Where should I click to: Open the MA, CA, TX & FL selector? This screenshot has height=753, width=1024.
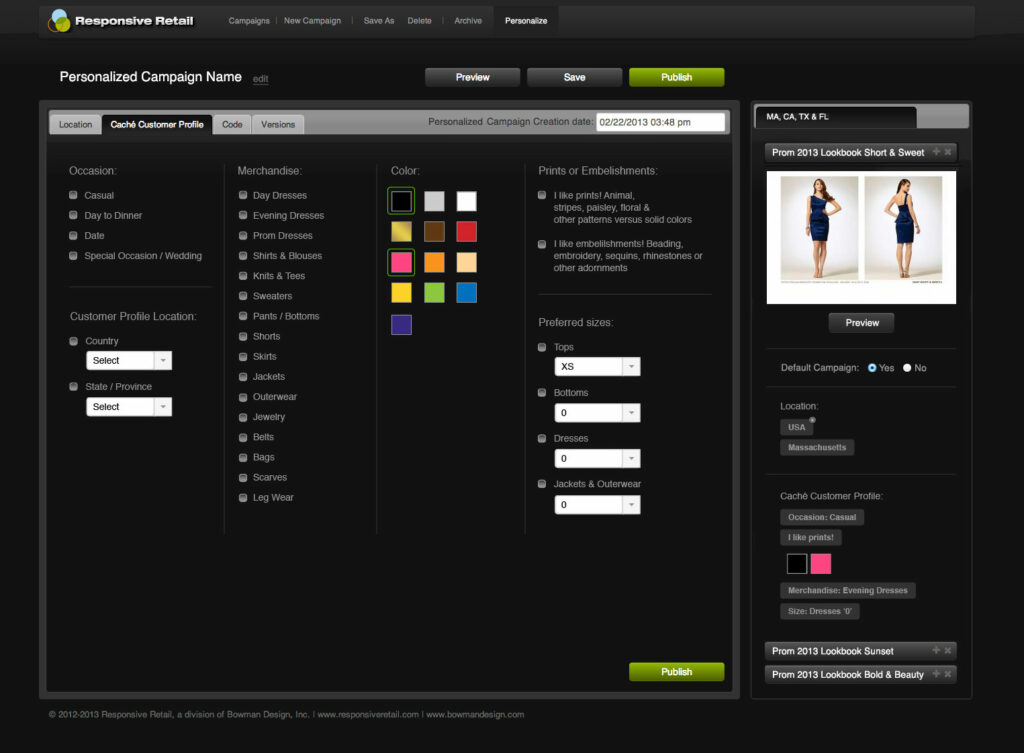(836, 117)
